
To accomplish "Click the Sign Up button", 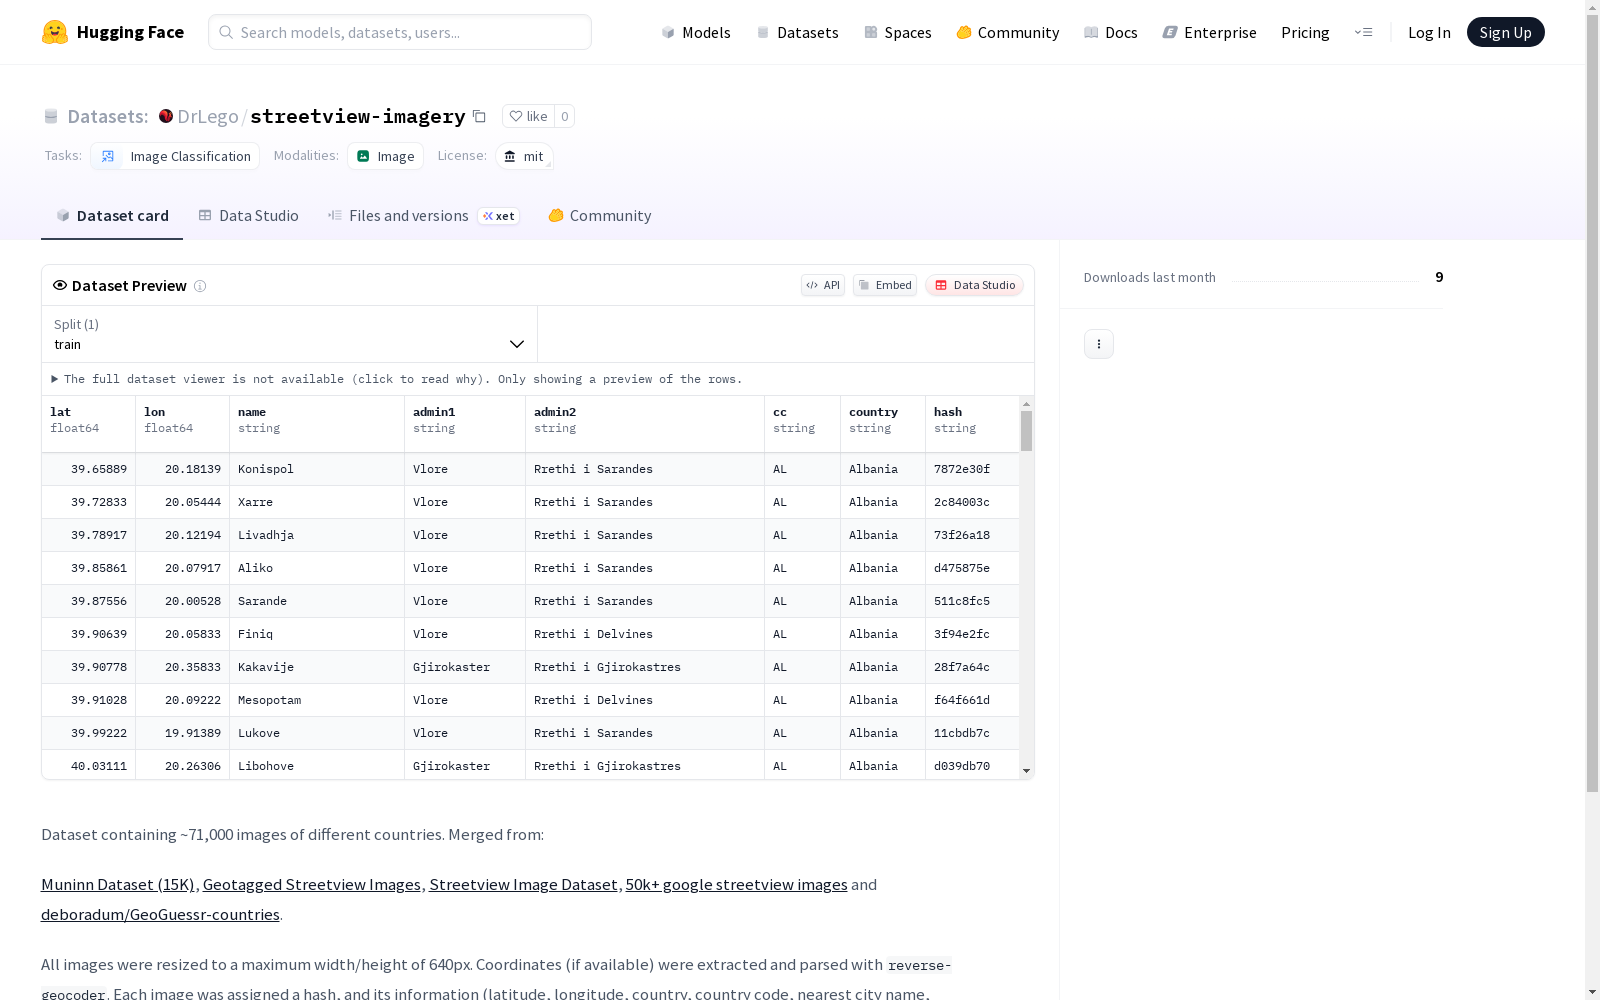I will 1505,32.
